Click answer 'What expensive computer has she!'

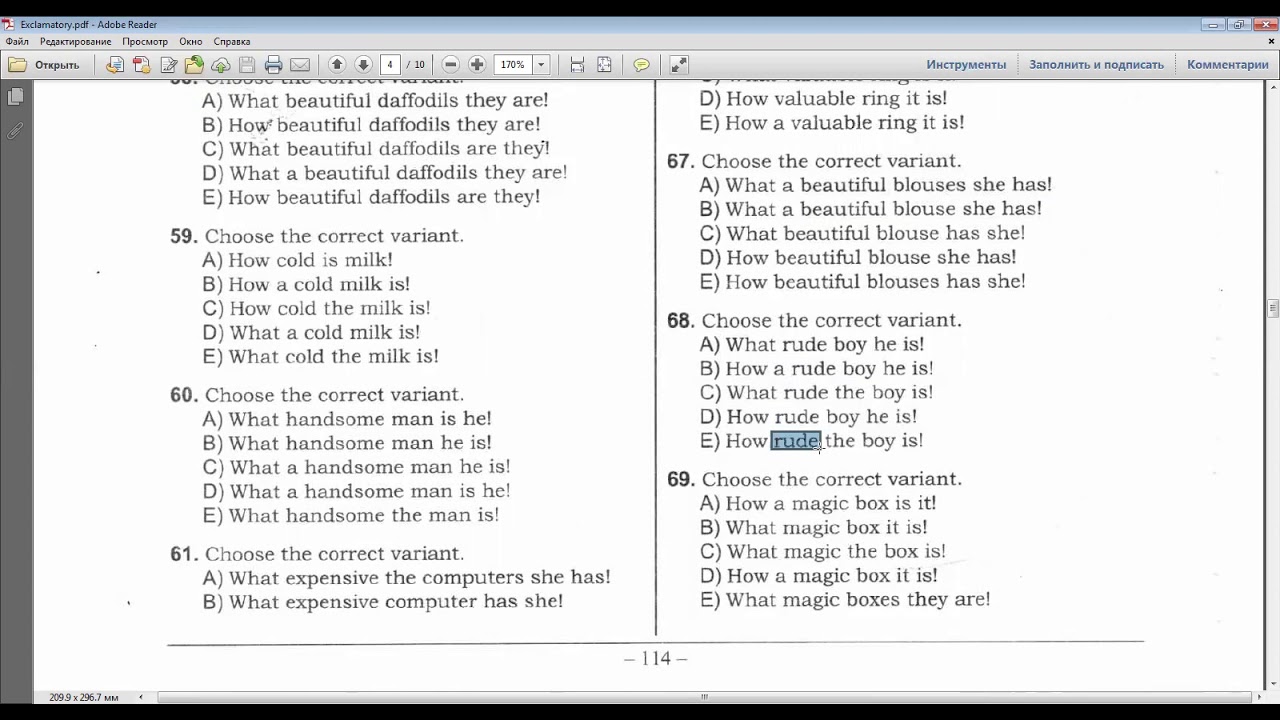click(383, 602)
